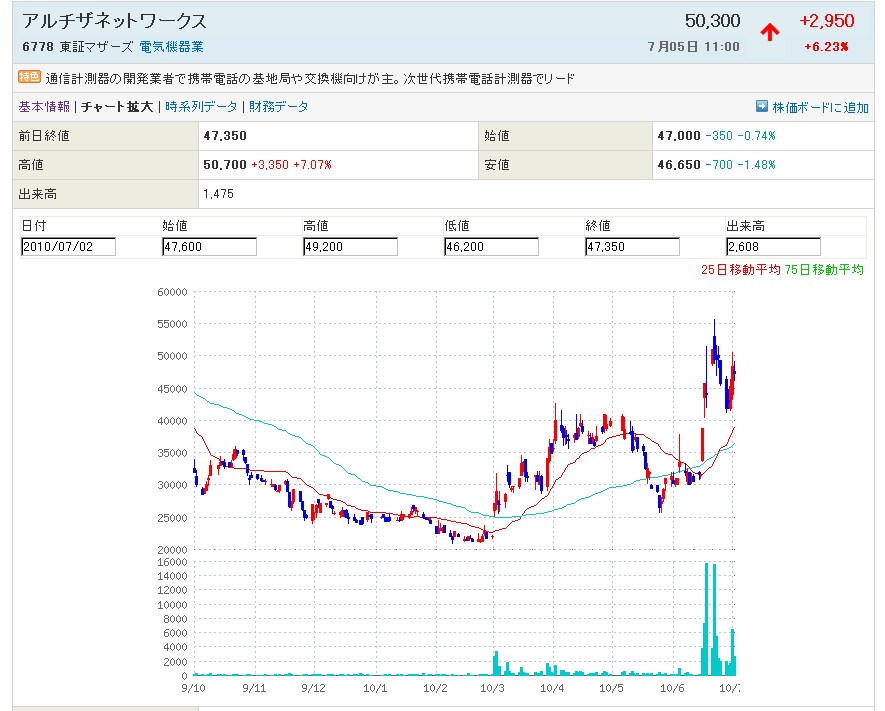
Task: Click the 低値 field showing 46,200
Action: point(491,247)
